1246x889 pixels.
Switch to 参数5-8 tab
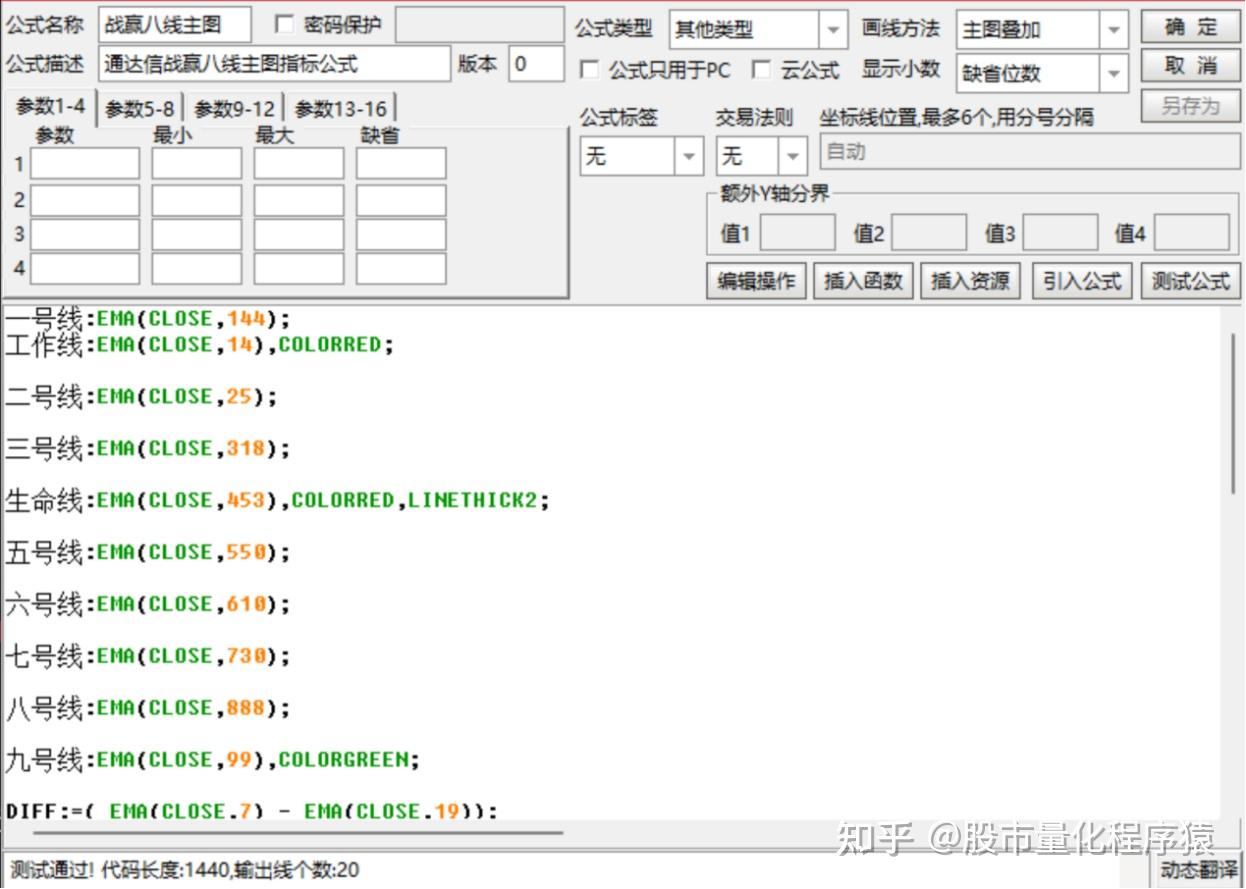(x=140, y=109)
